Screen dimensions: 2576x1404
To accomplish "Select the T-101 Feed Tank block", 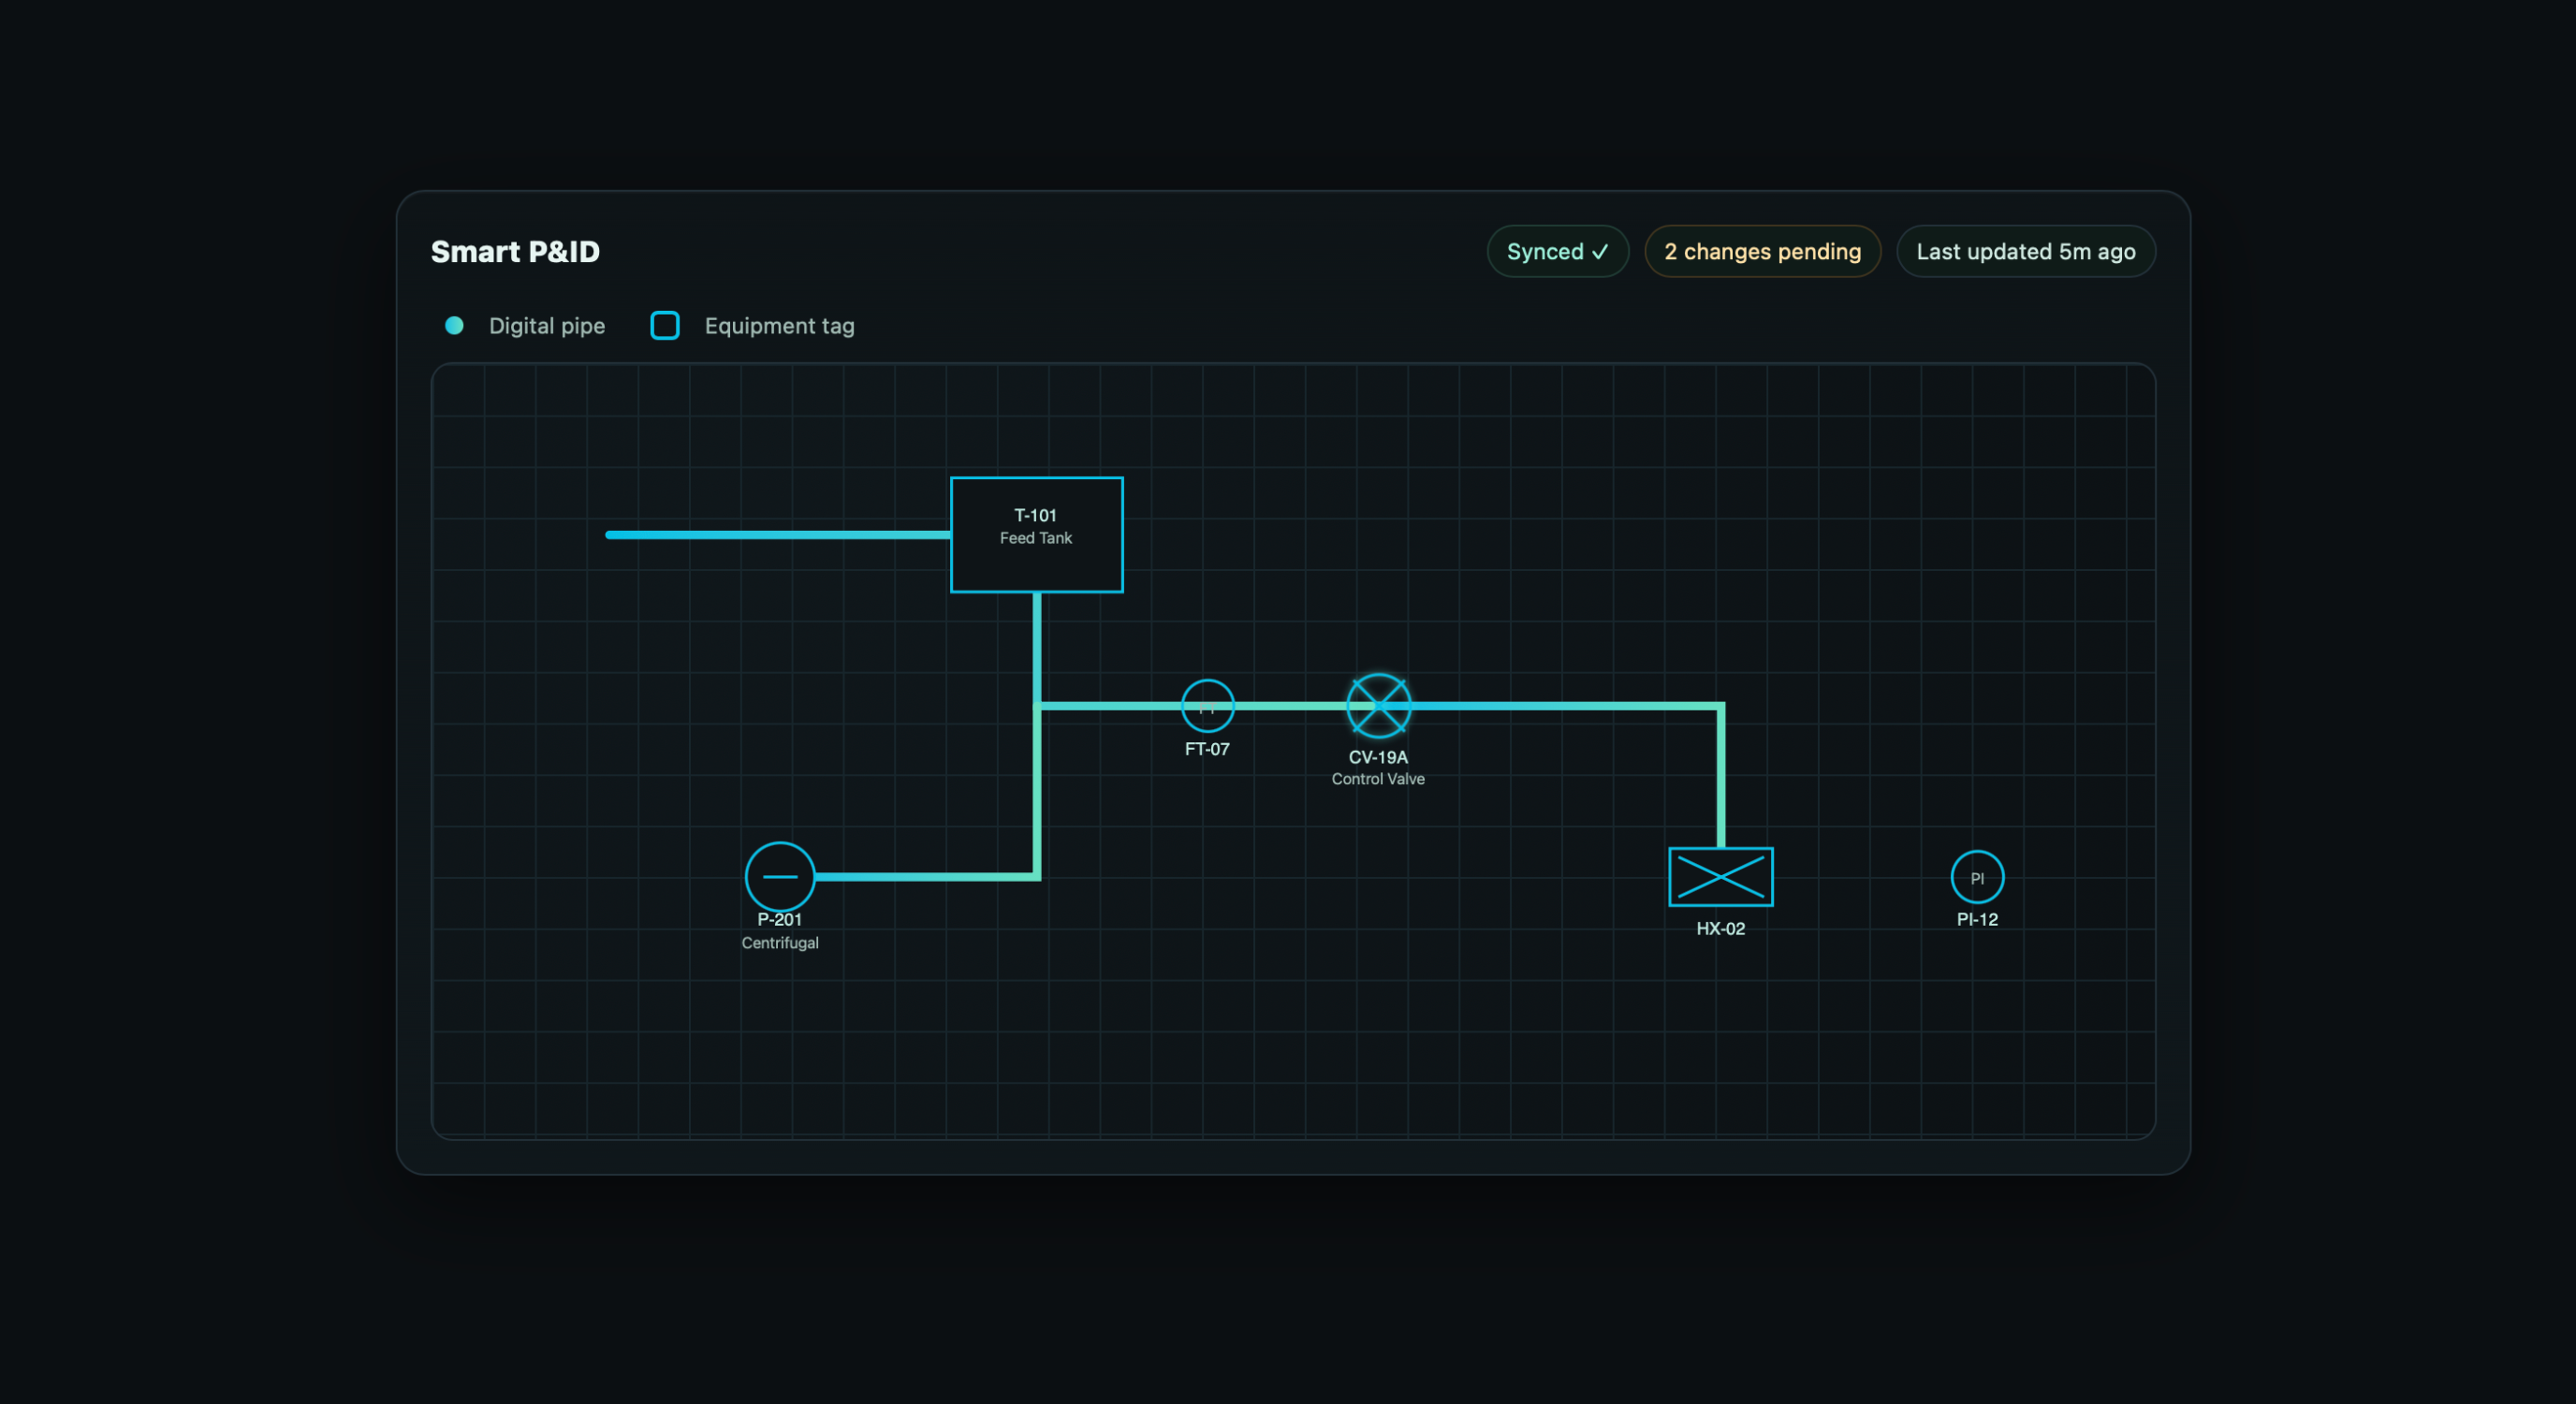I will 1036,535.
